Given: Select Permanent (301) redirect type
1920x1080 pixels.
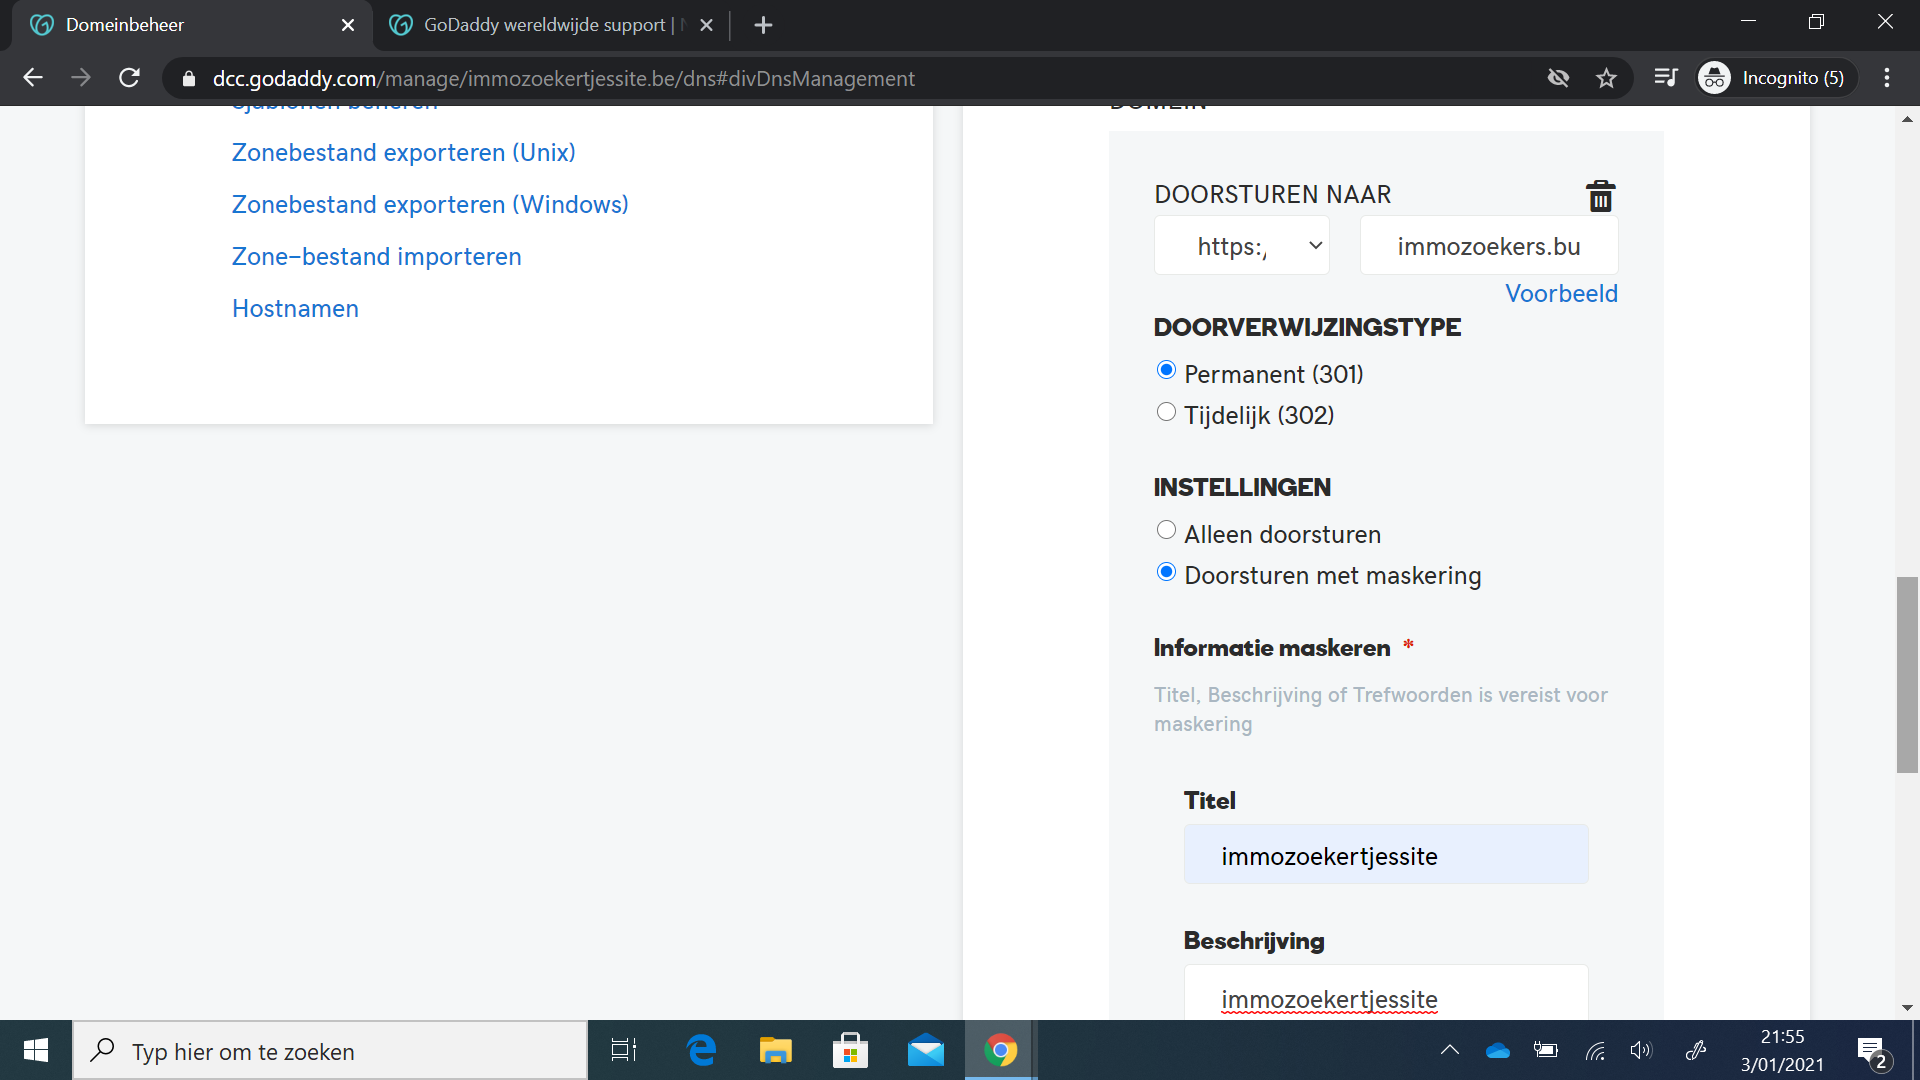Looking at the screenshot, I should coord(1166,371).
